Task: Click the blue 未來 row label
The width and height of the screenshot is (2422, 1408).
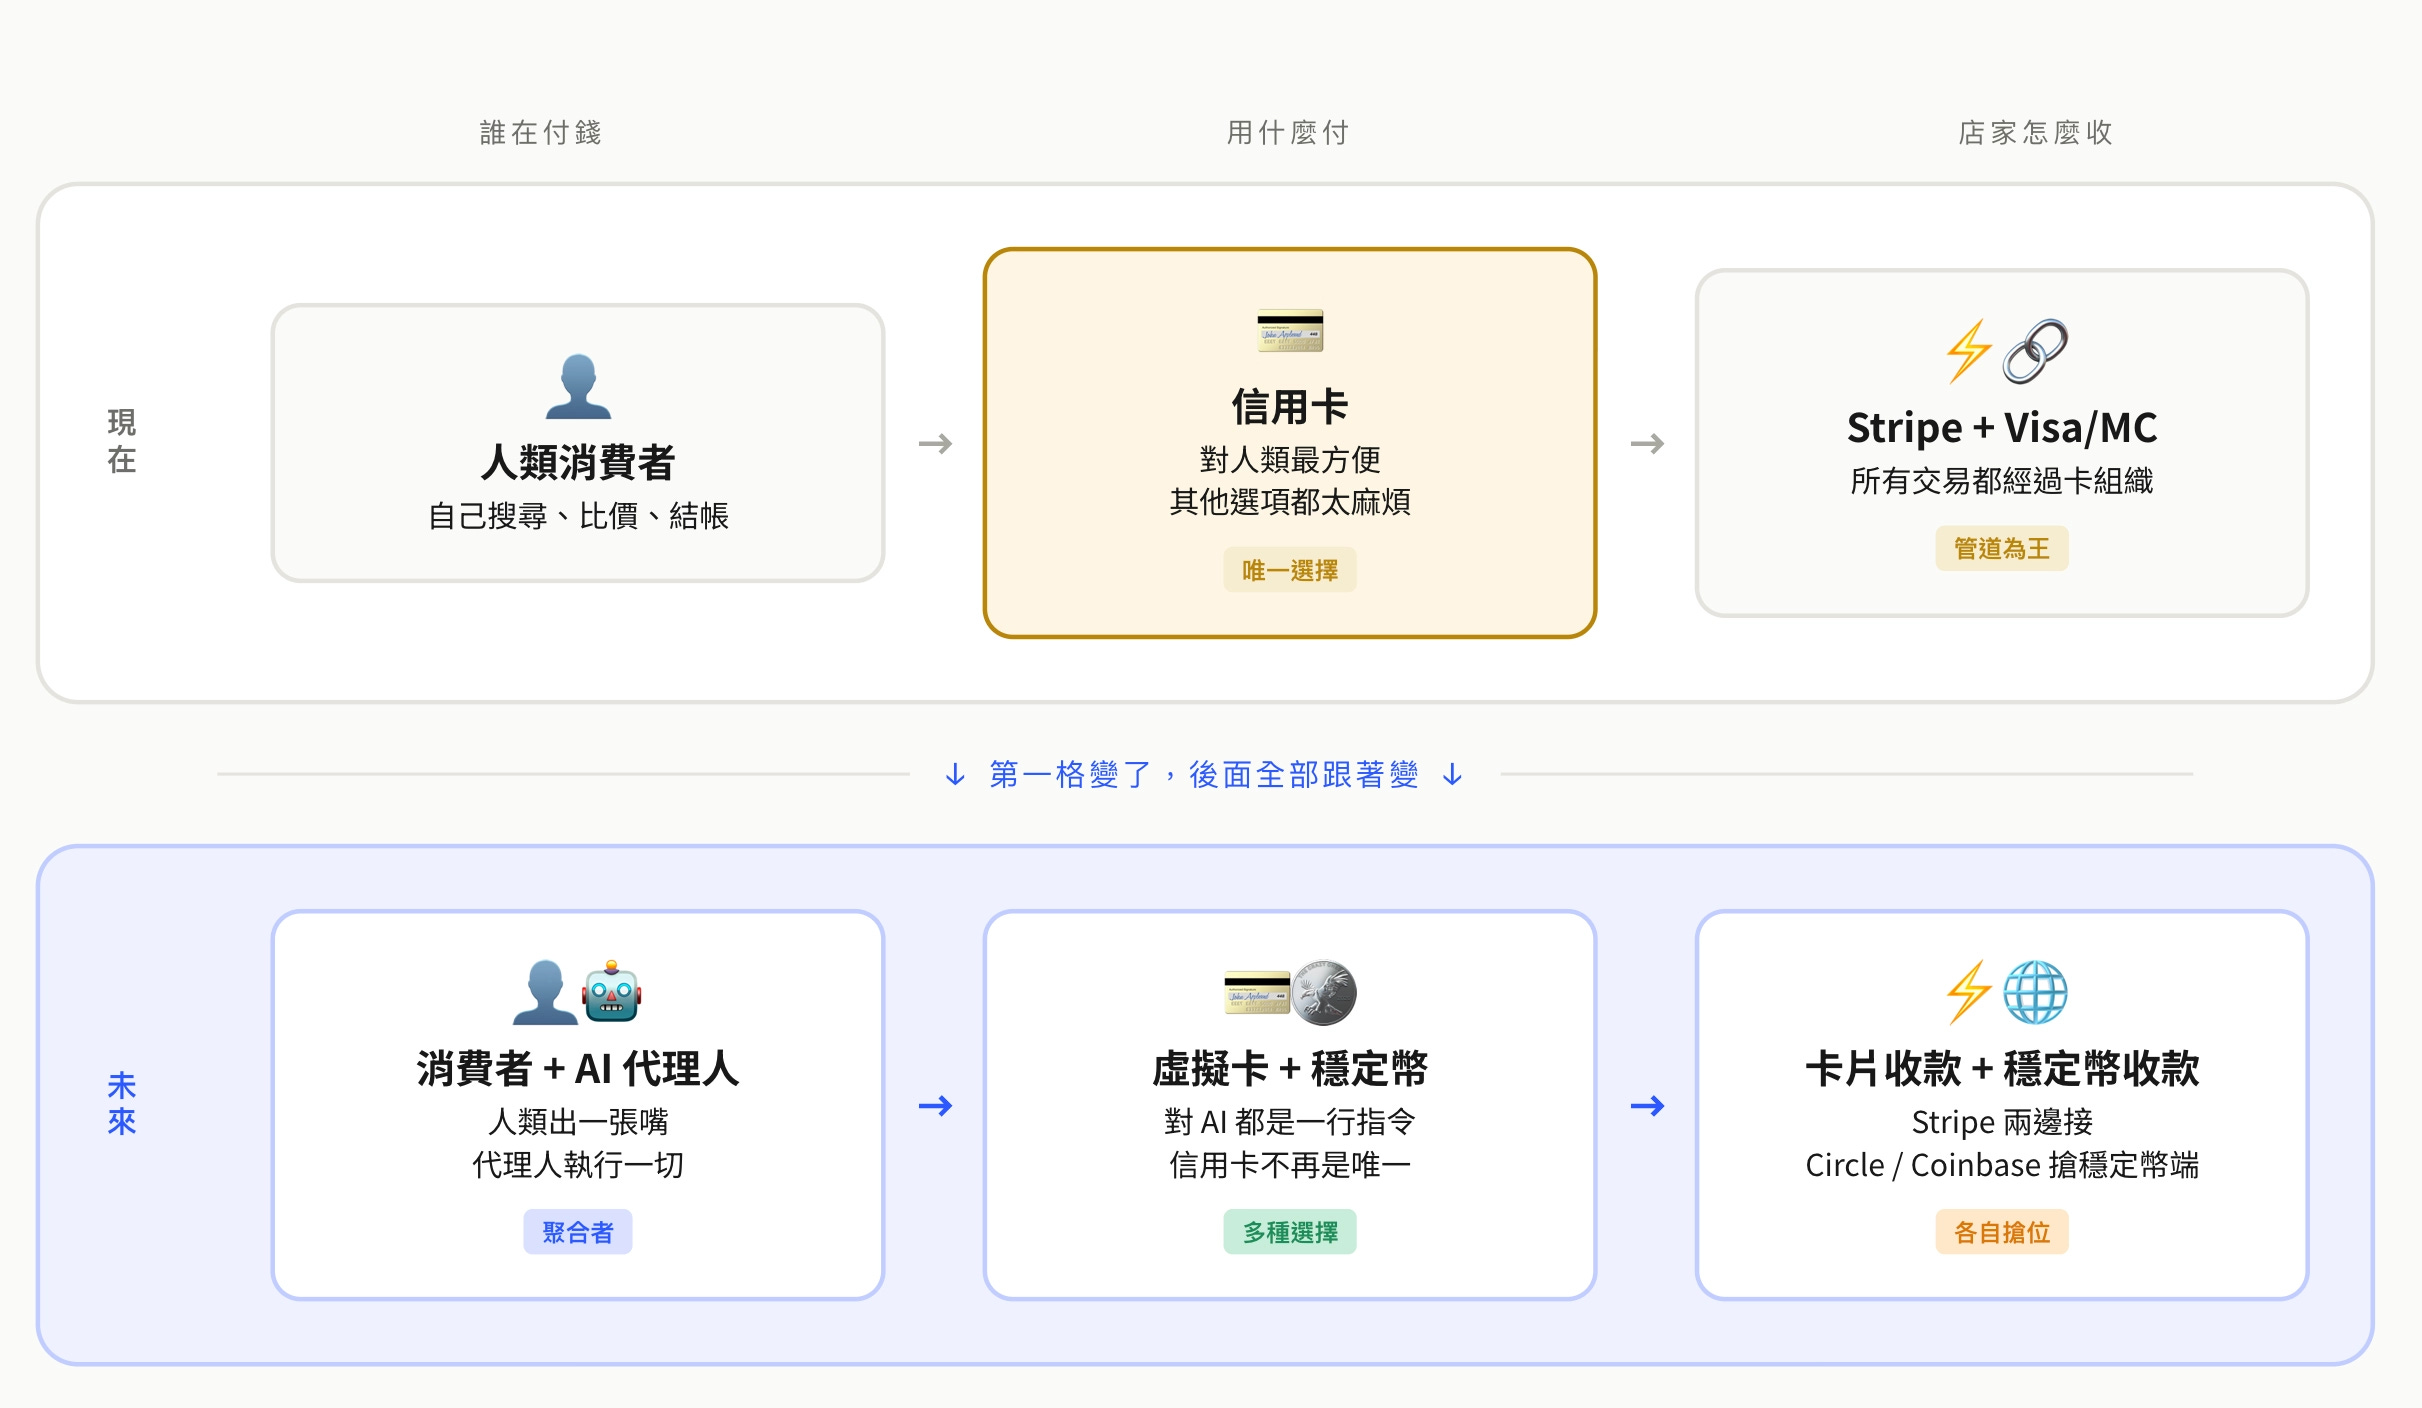Action: [122, 1103]
